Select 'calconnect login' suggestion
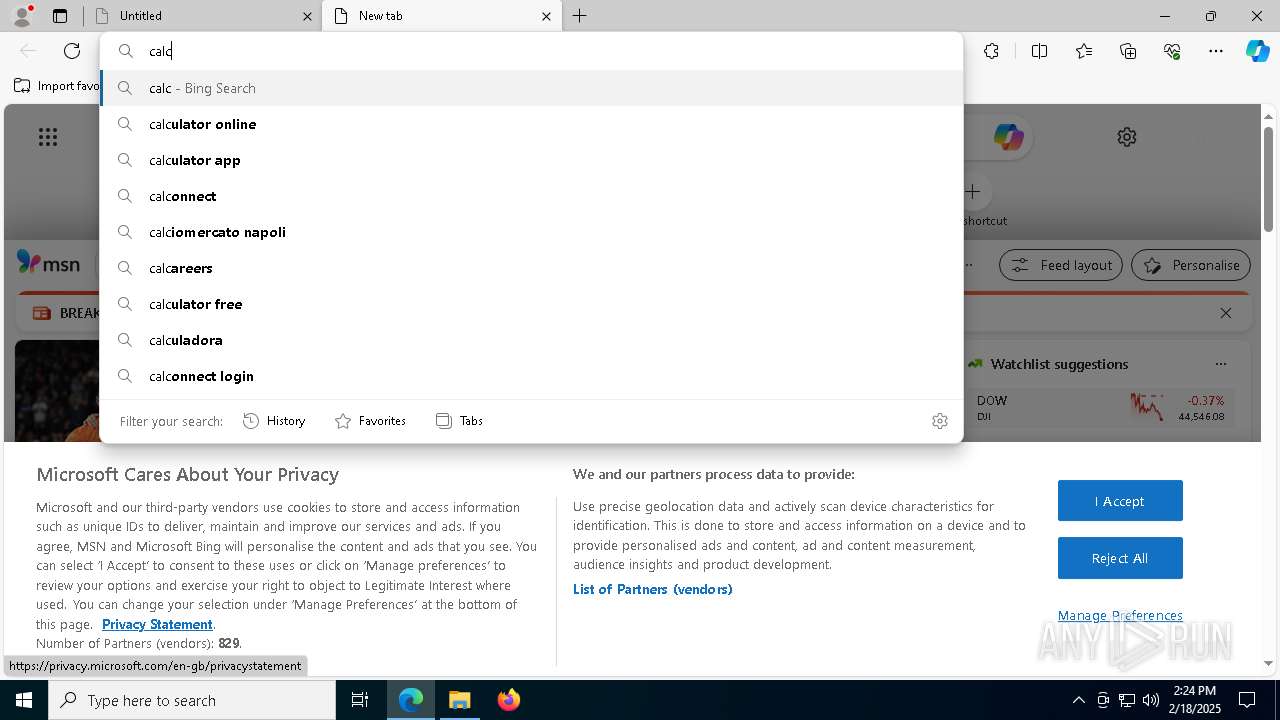Screen dimensions: 1280x720 [x=532, y=376]
